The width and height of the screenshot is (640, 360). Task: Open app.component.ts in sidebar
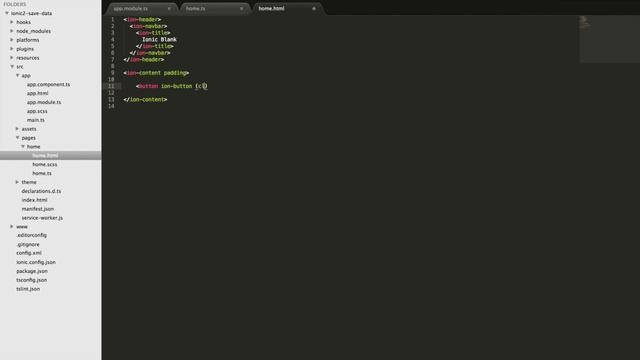(48, 84)
